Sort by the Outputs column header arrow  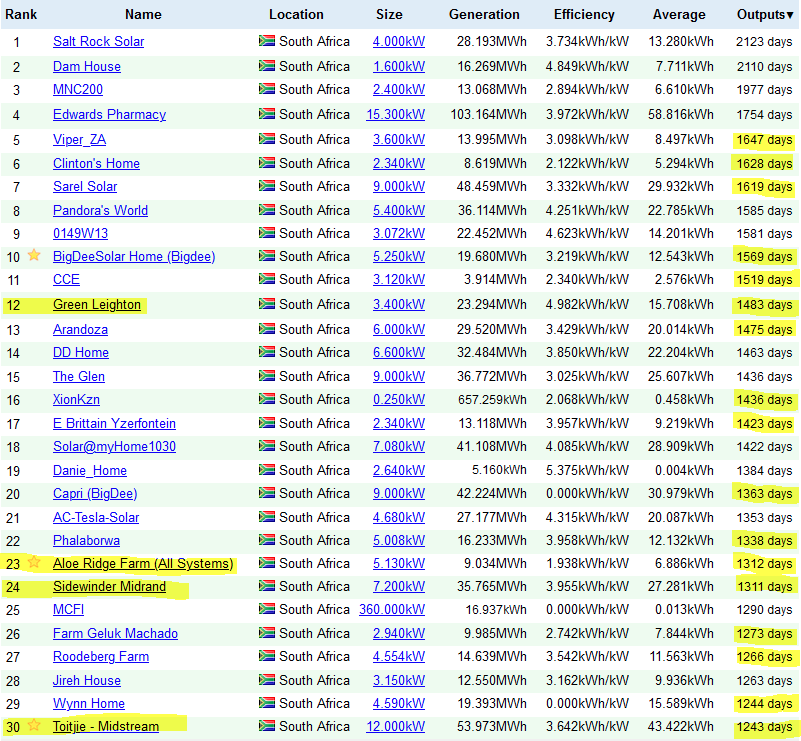click(x=790, y=15)
